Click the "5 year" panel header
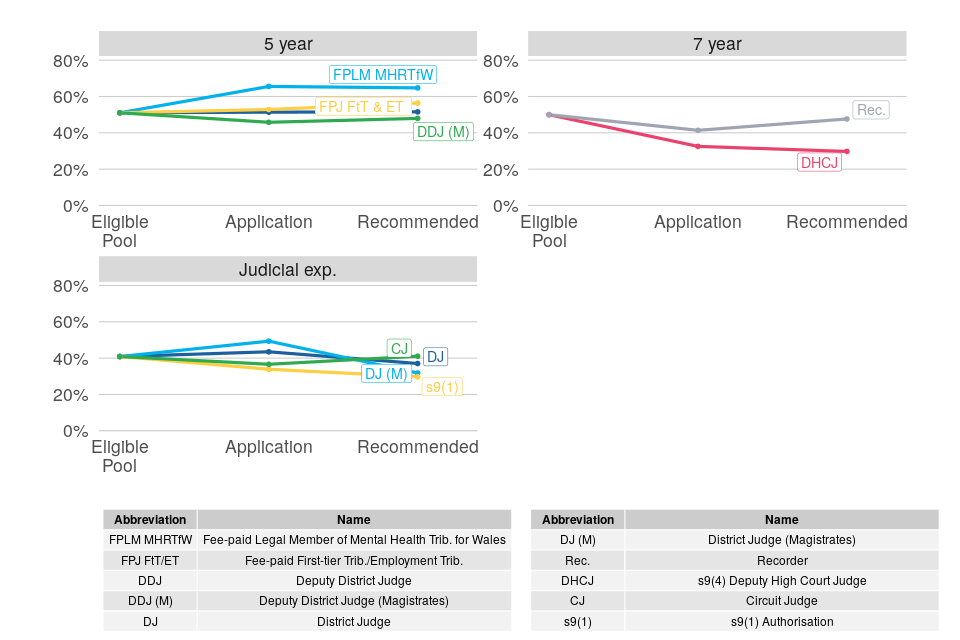 coord(288,44)
